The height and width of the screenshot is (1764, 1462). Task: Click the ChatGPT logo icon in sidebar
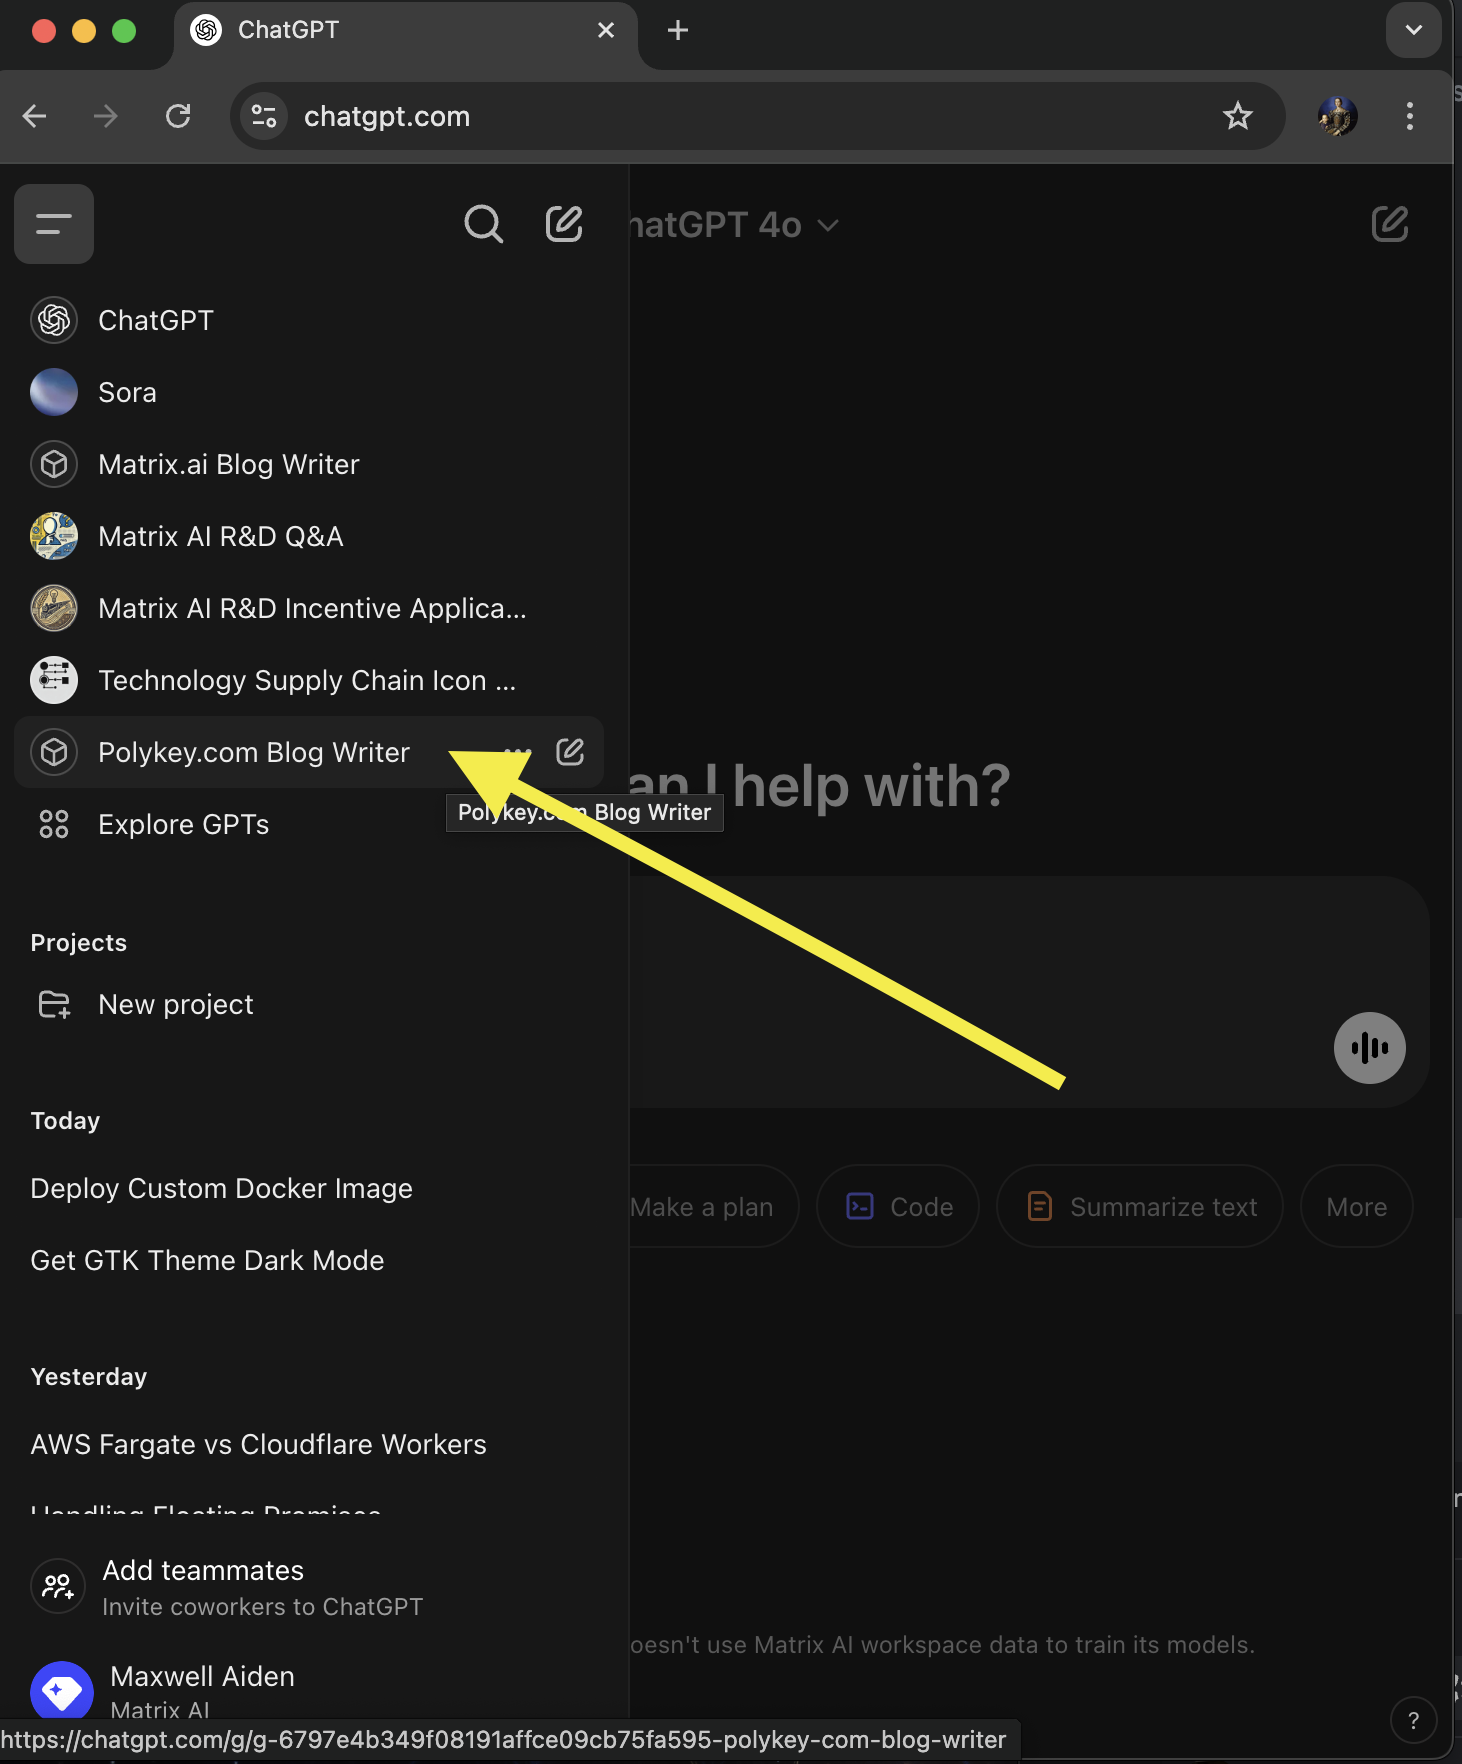[54, 320]
